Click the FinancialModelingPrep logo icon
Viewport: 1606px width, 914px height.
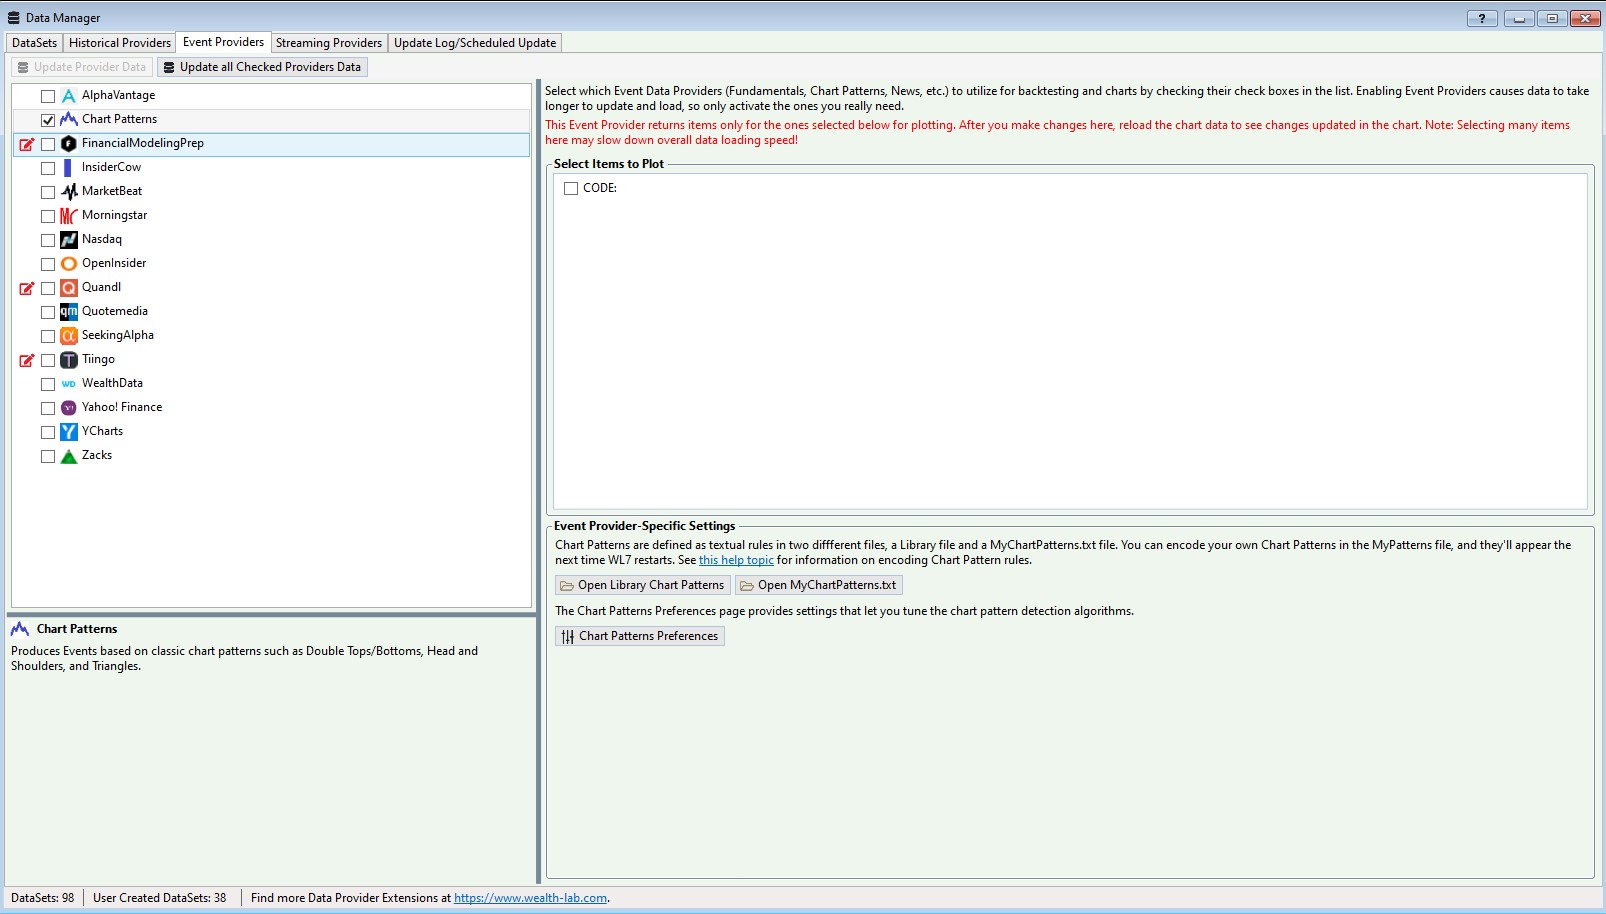(69, 144)
